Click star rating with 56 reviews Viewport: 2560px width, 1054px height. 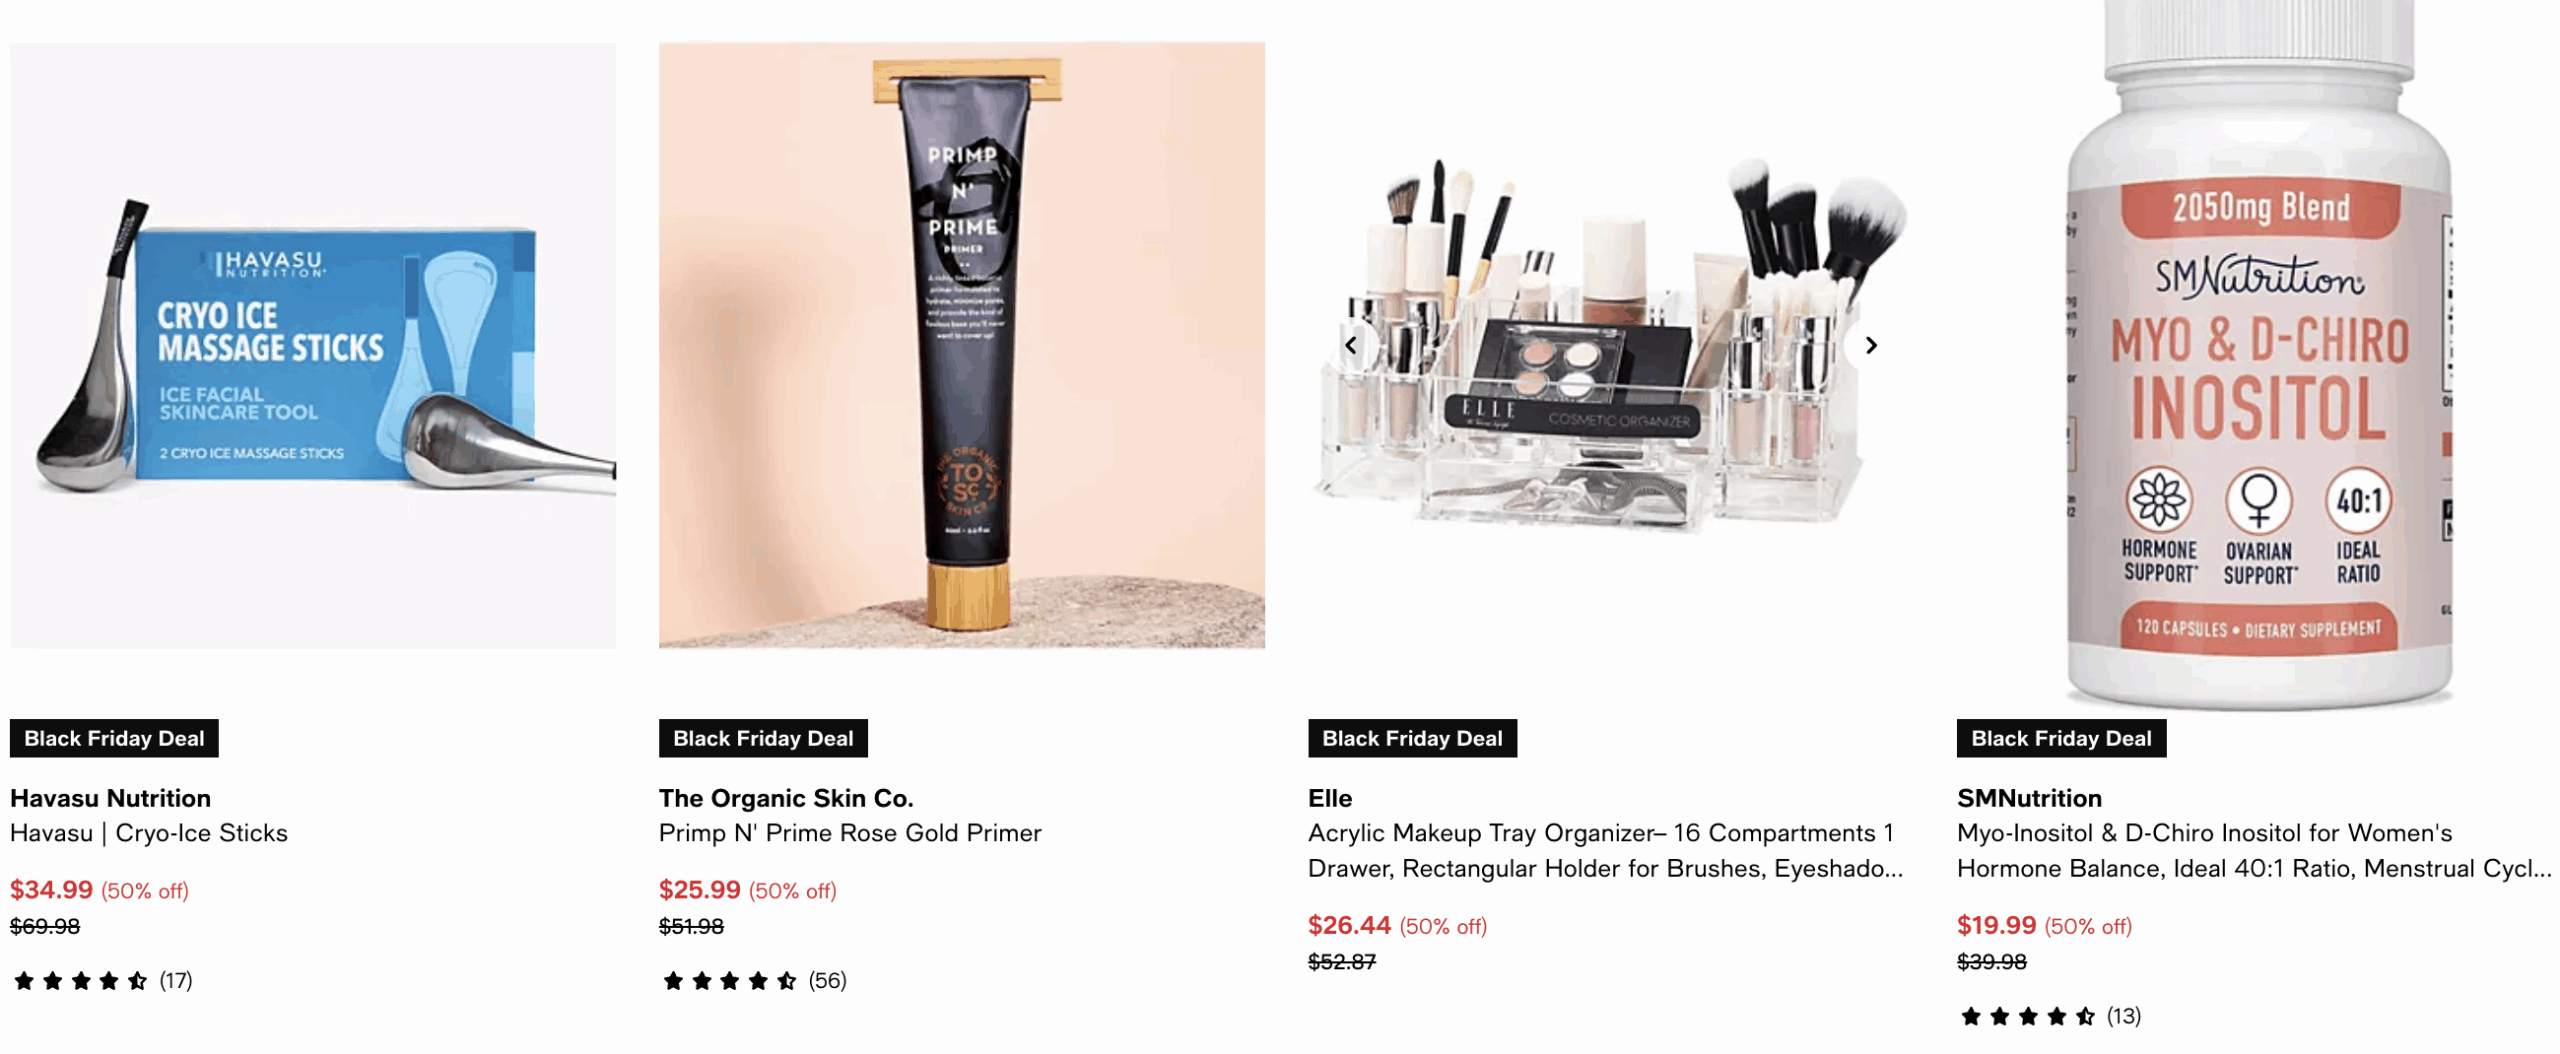754,981
